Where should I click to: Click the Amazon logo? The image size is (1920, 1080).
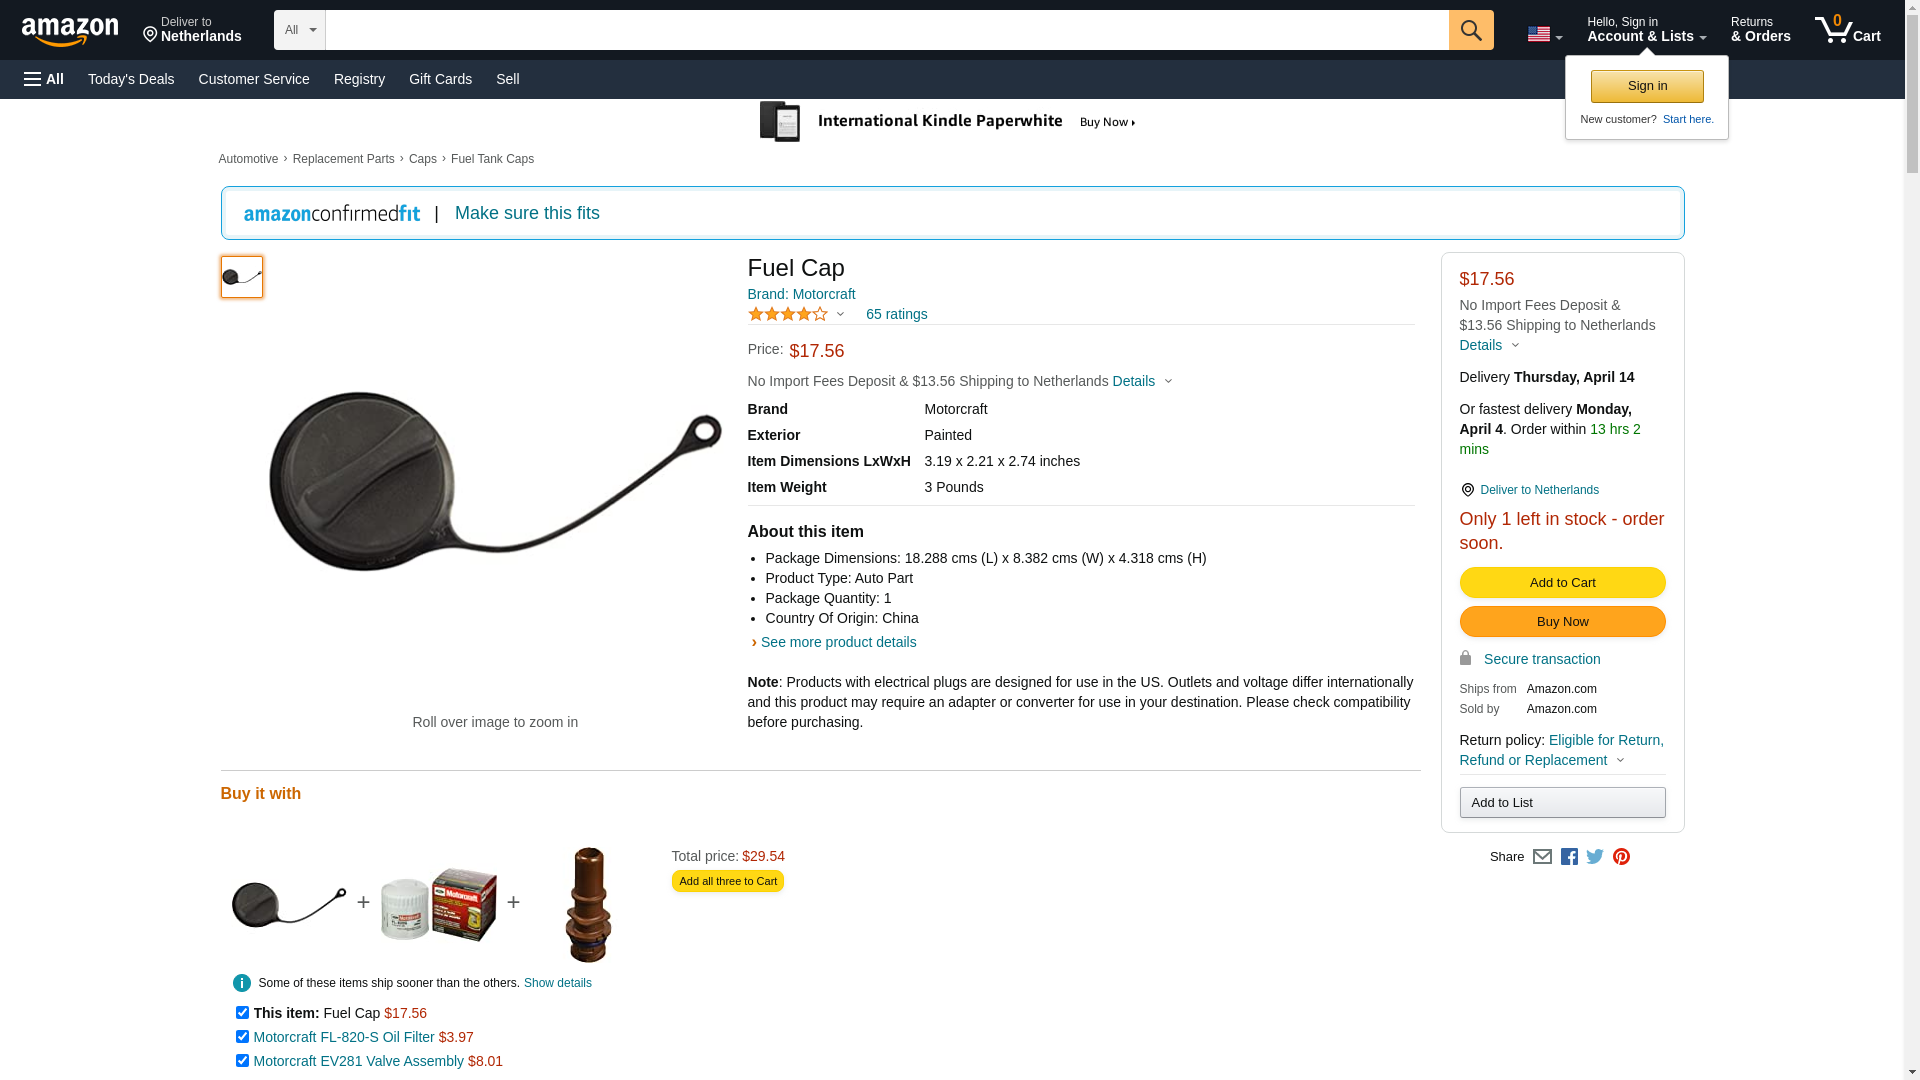[70, 32]
